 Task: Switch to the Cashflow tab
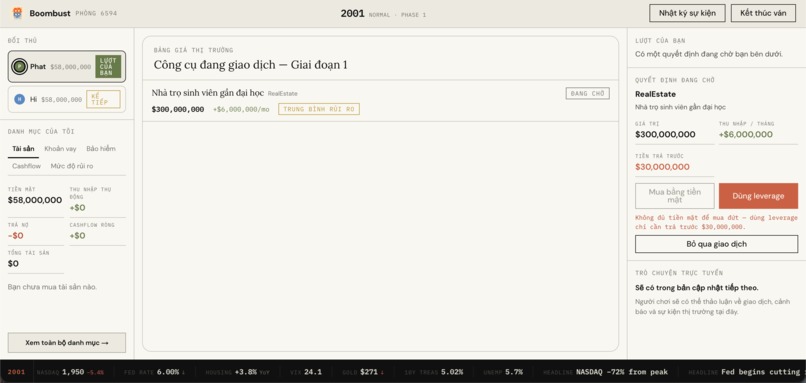(27, 166)
